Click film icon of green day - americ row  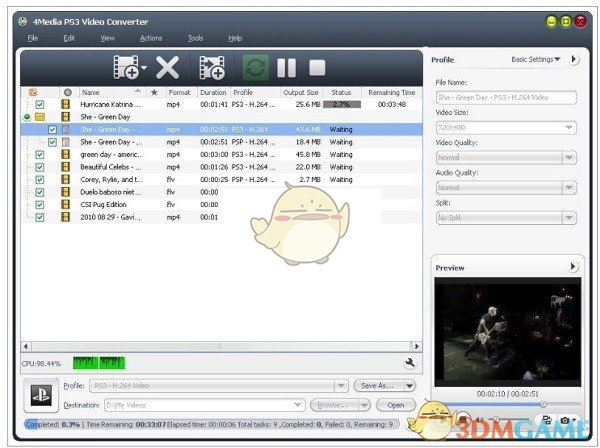[x=66, y=154]
